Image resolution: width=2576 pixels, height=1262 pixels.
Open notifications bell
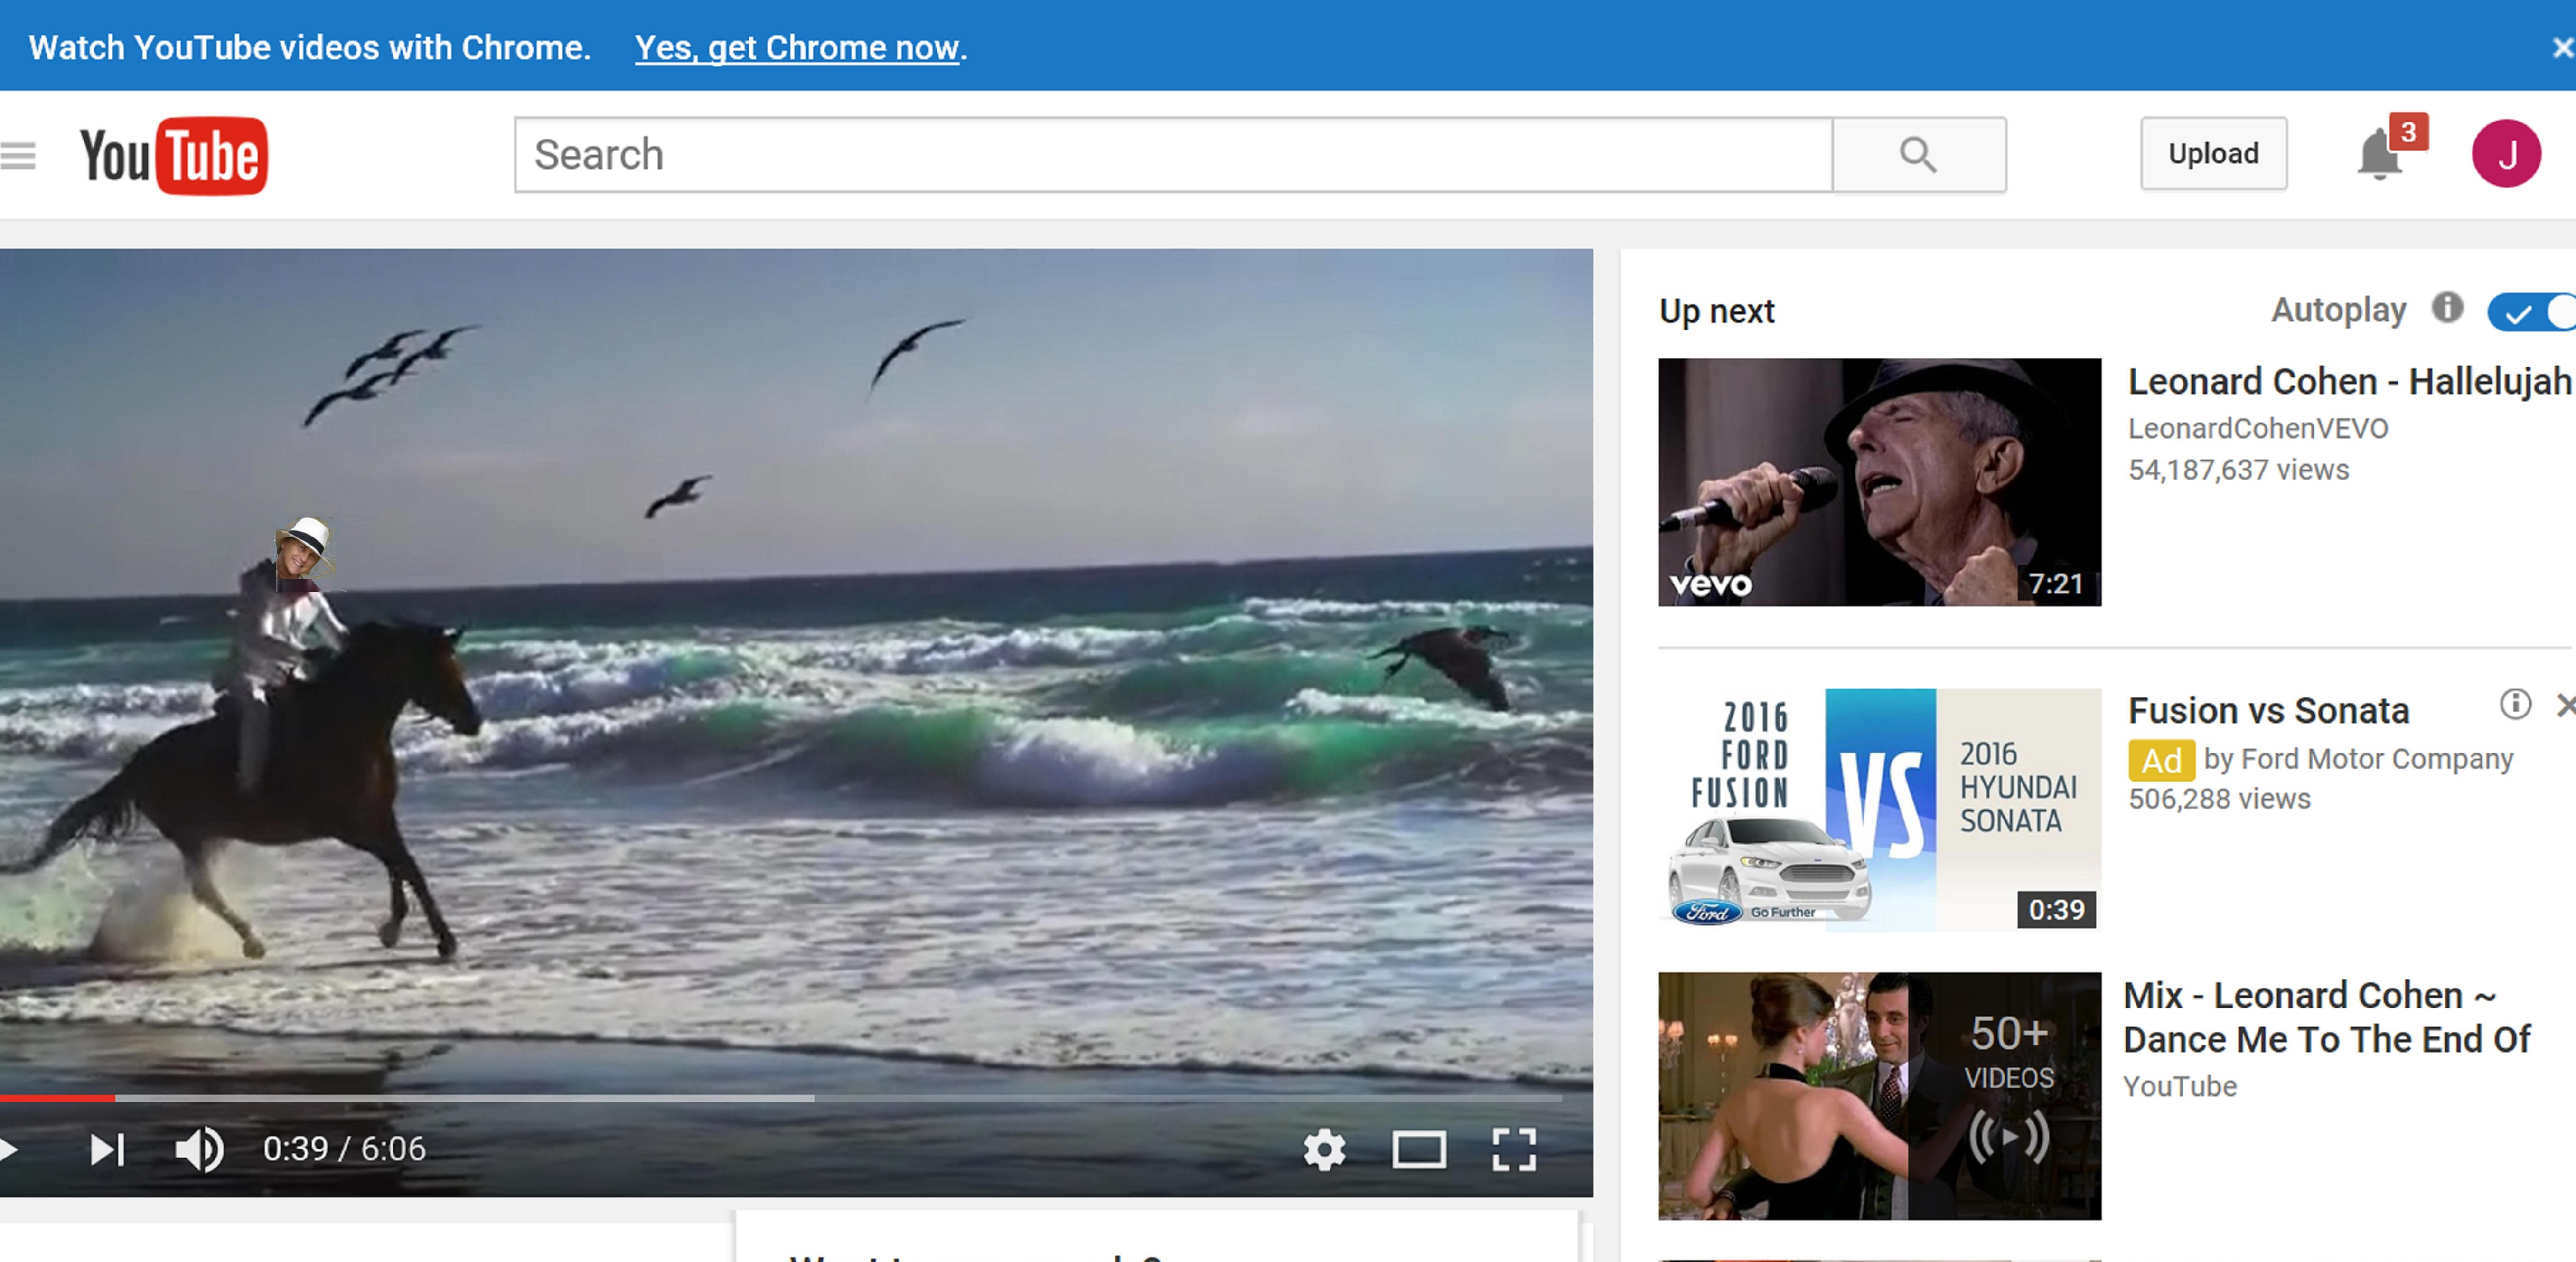tap(2379, 155)
